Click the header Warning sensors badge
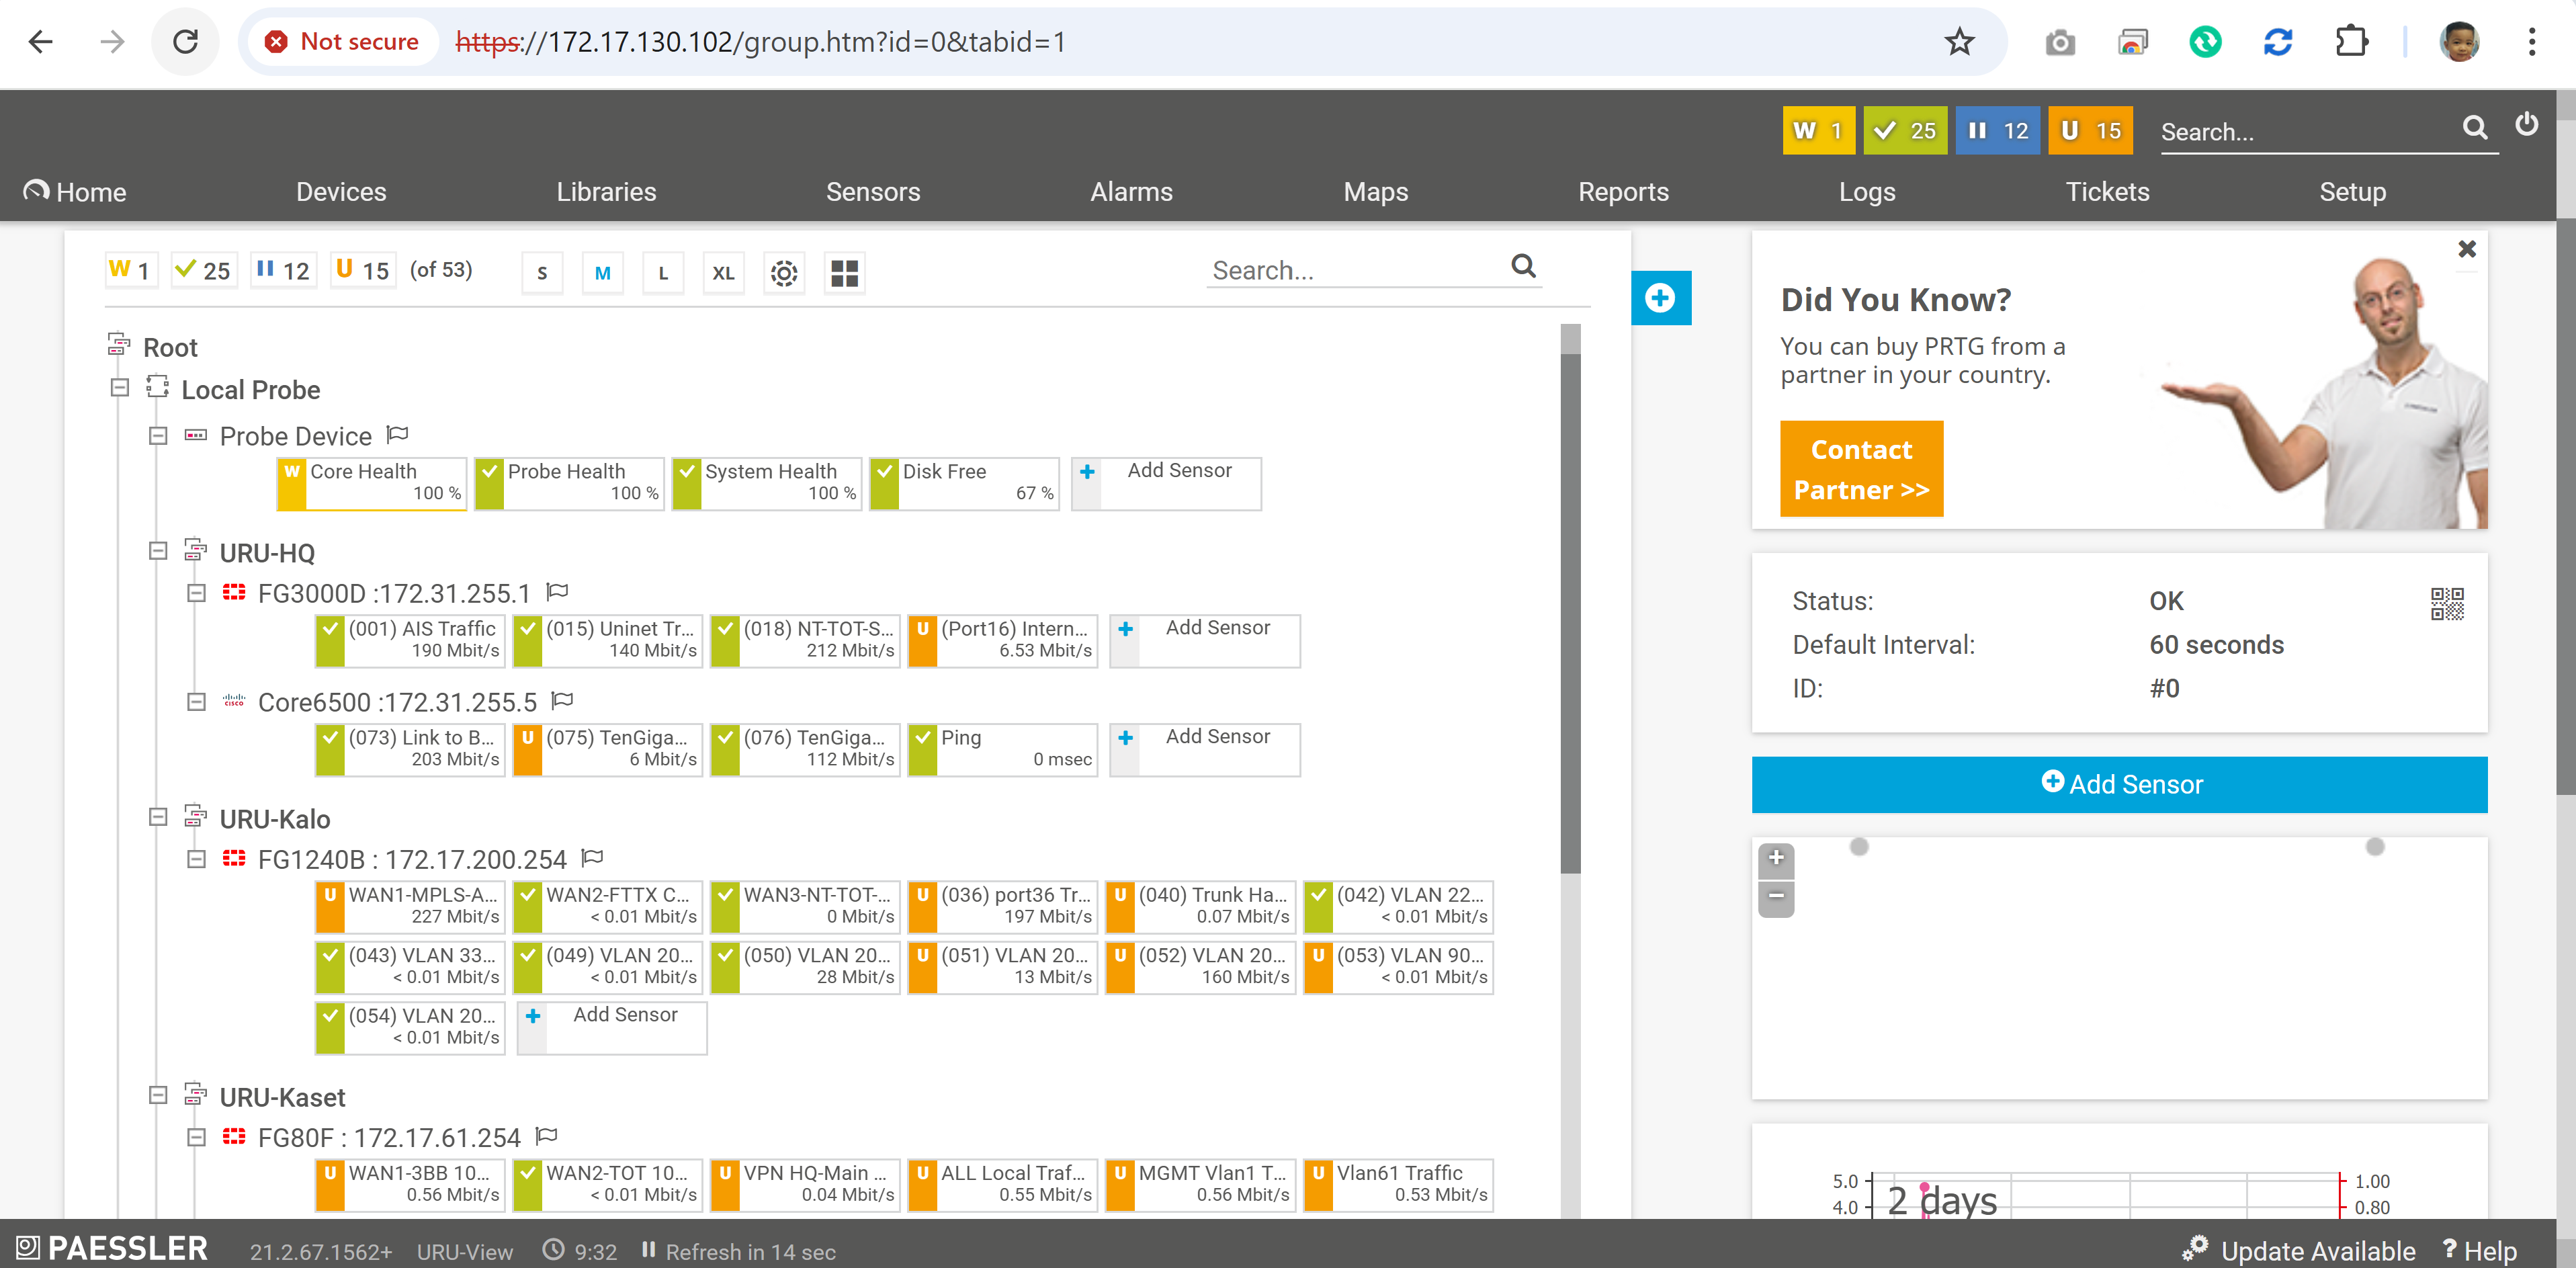 point(1818,130)
